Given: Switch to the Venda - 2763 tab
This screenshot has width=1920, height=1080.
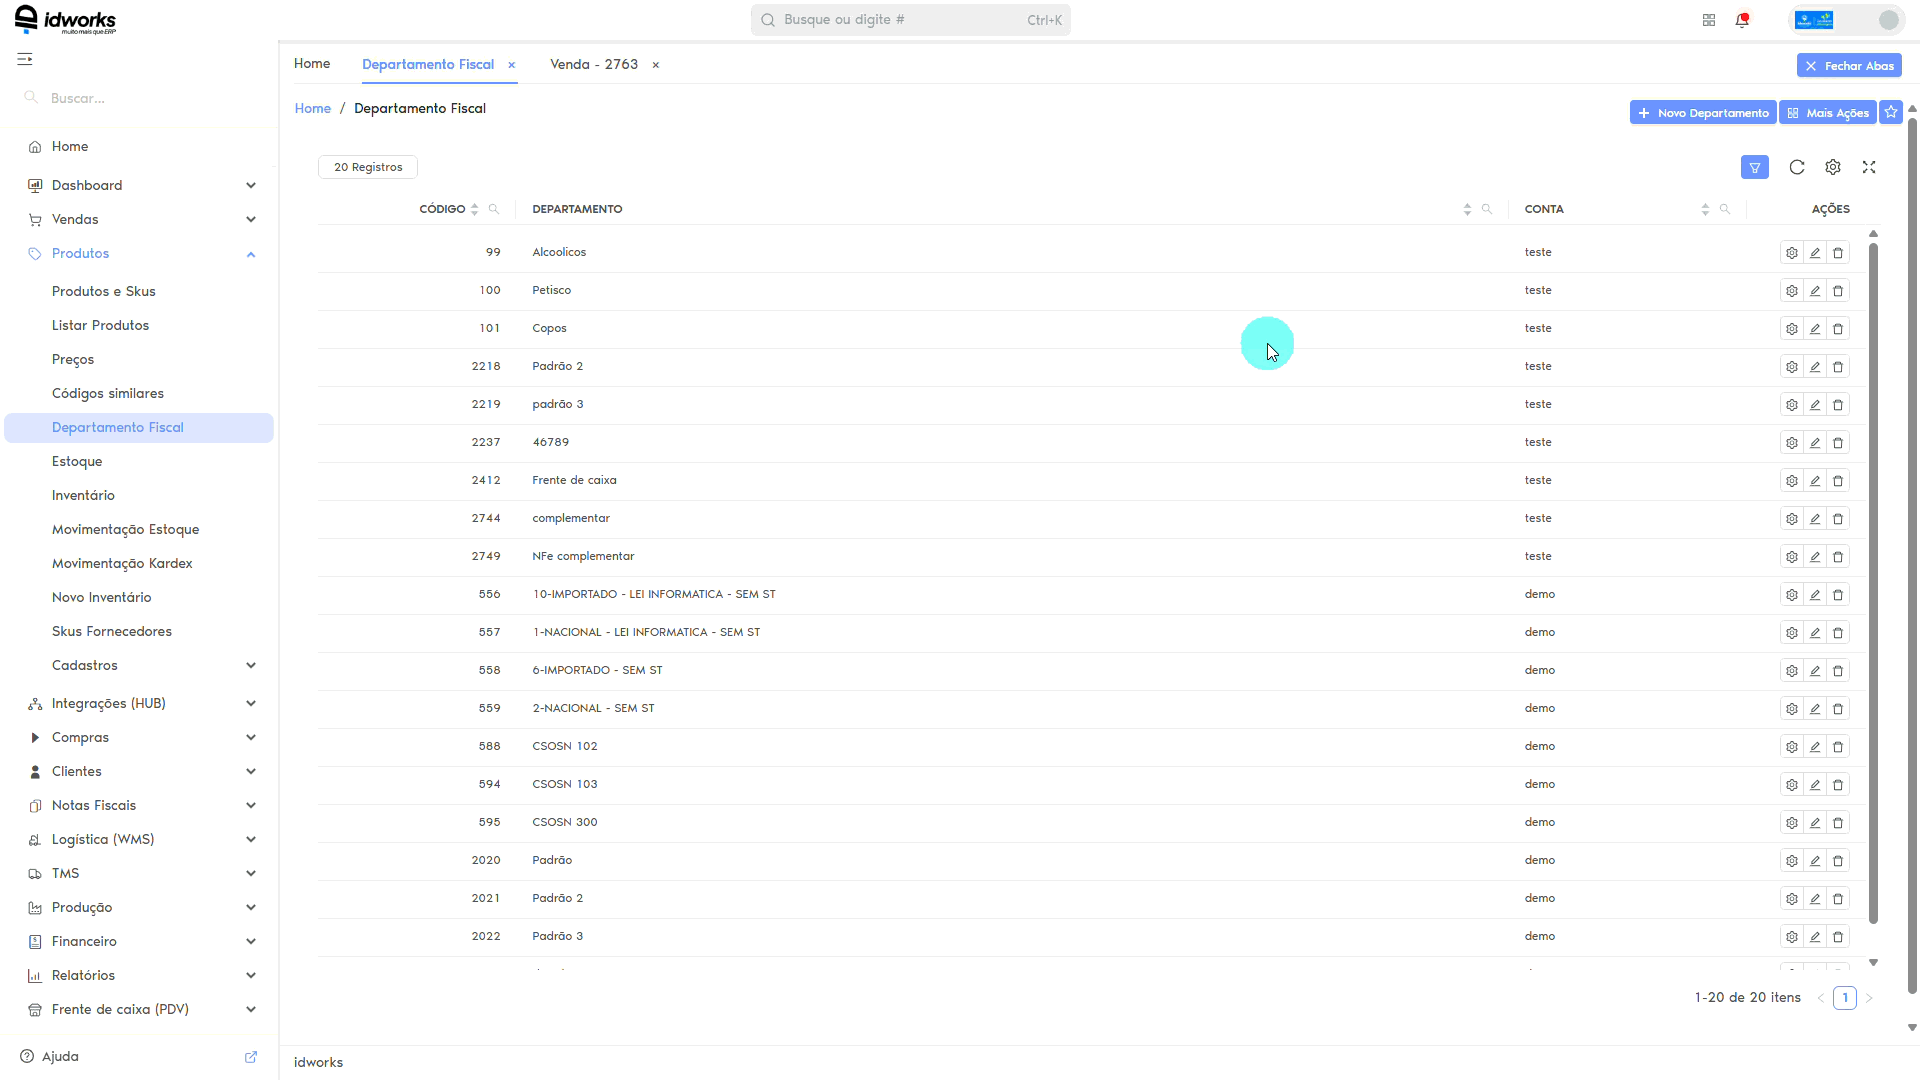Looking at the screenshot, I should (594, 65).
